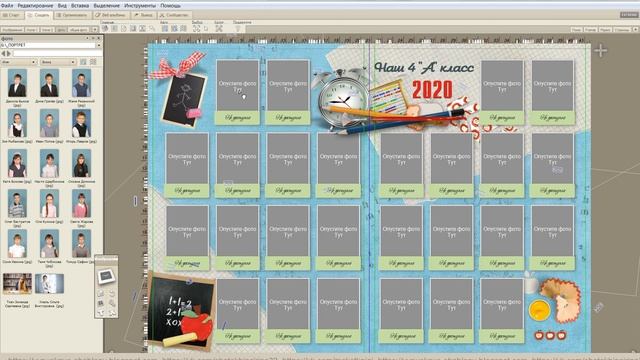Click the forward arrow in photo panel

tap(9, 53)
